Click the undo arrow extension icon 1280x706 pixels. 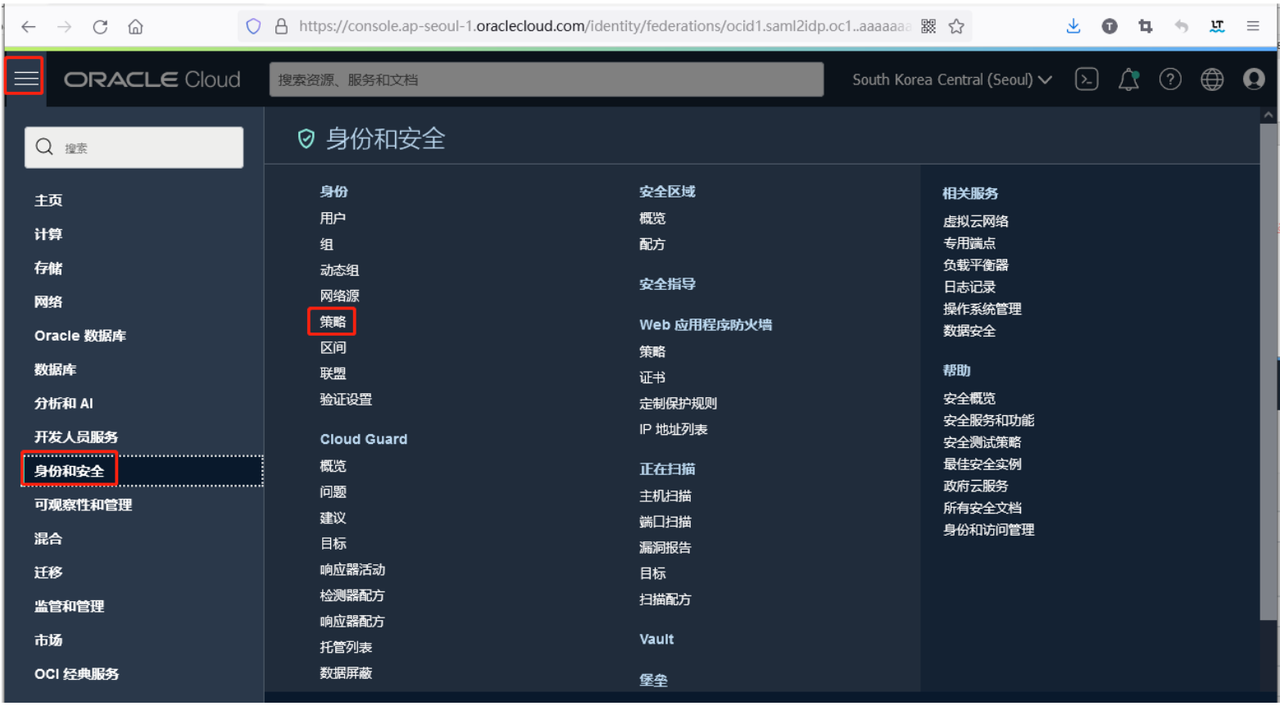(1182, 27)
